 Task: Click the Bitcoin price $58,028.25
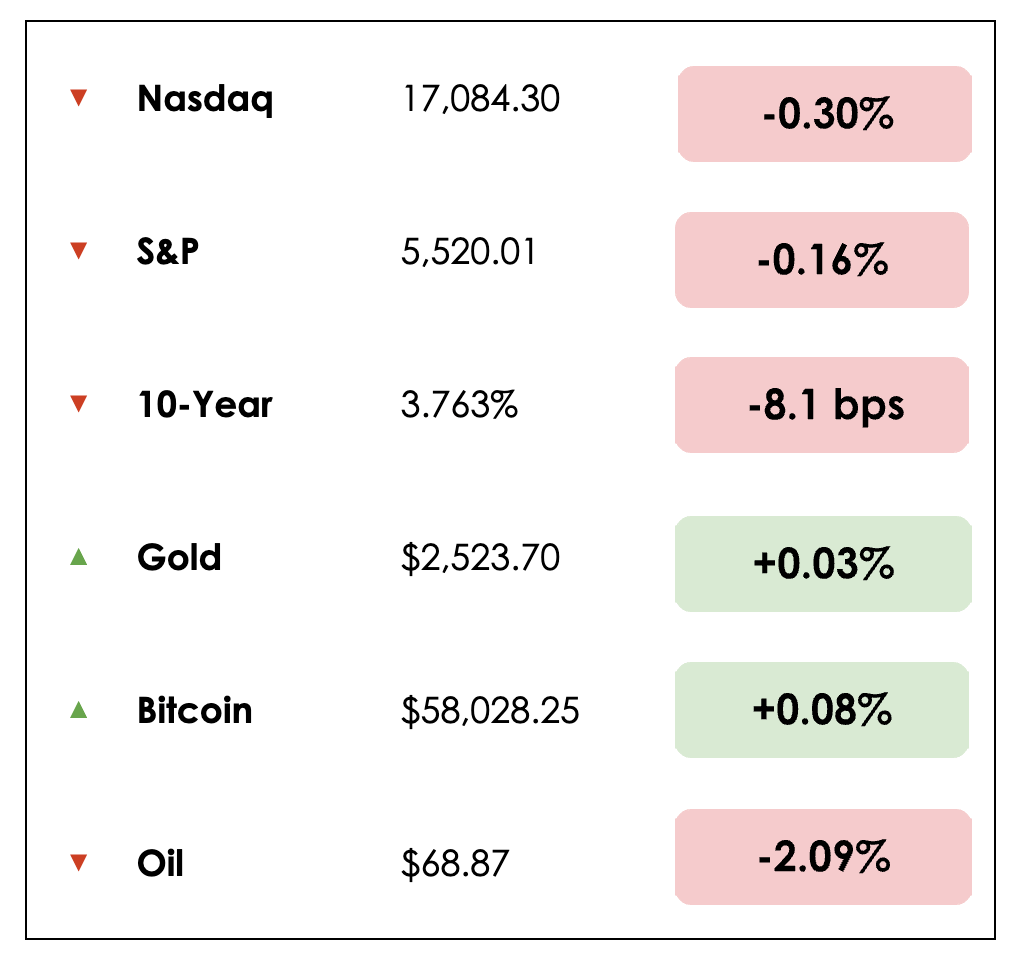[x=490, y=712]
